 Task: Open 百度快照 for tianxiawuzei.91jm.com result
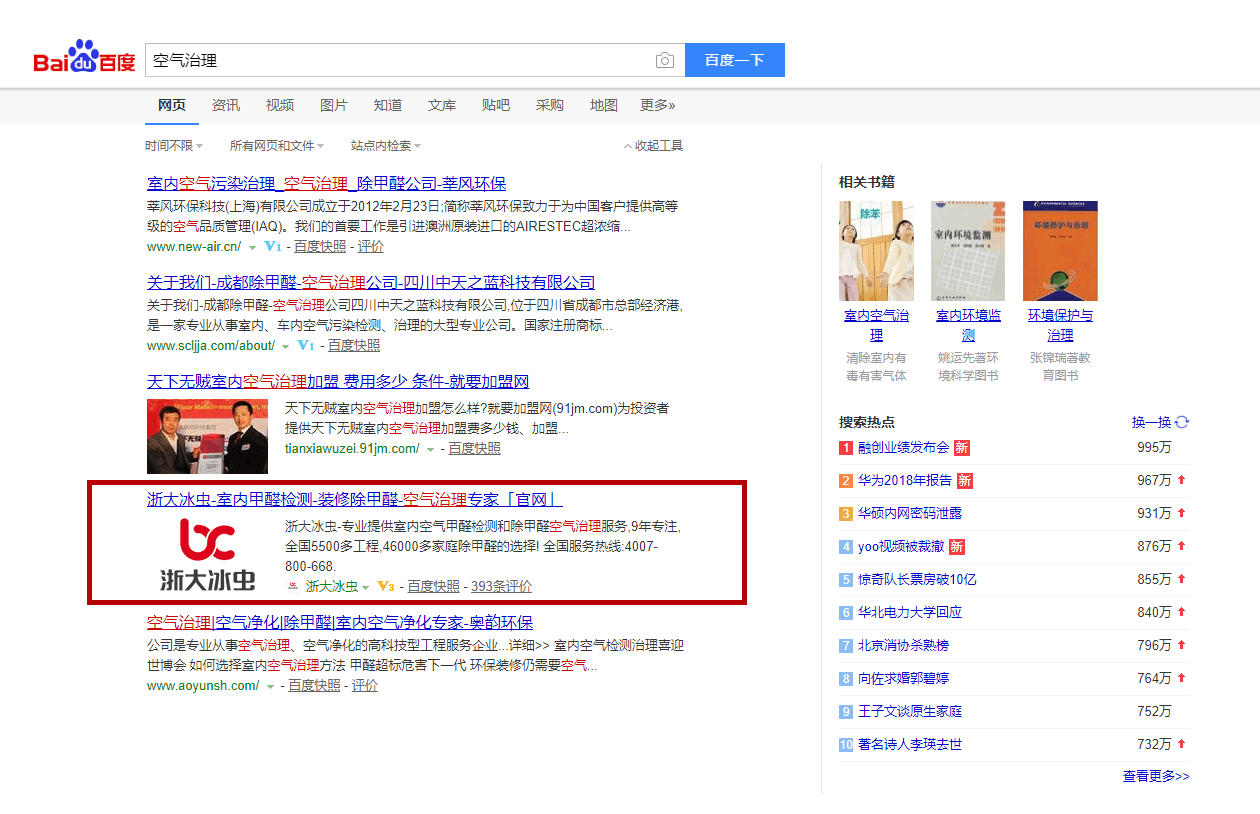pos(474,448)
